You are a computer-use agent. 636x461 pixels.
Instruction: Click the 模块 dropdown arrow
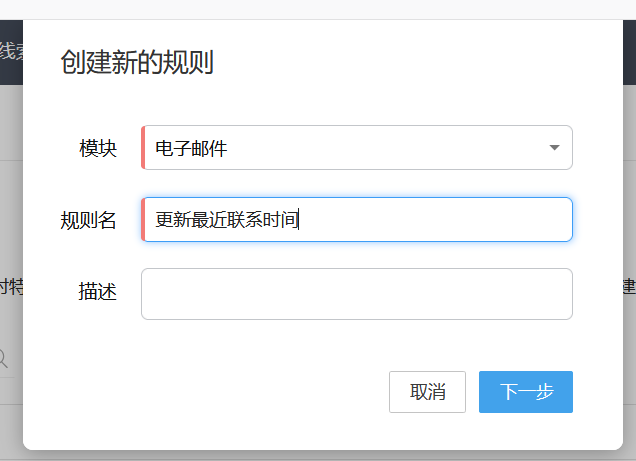[554, 148]
